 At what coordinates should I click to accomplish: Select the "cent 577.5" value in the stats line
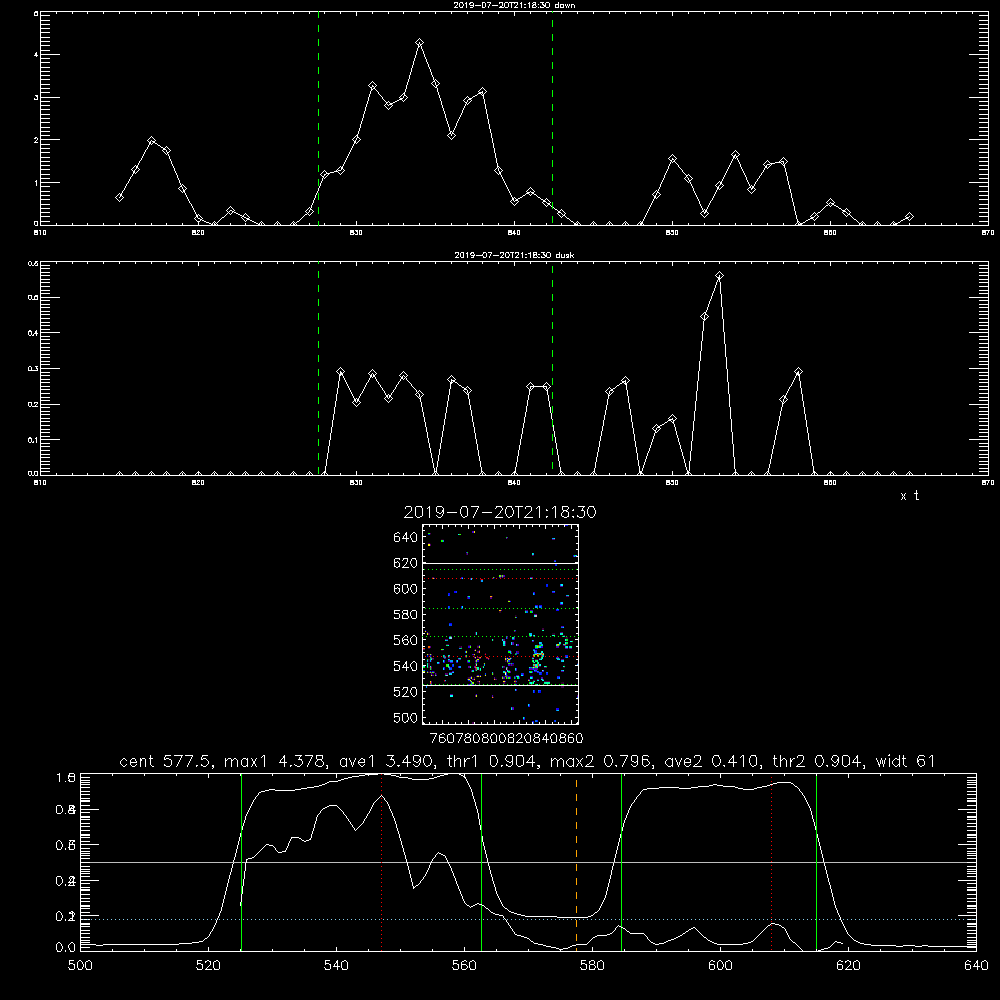[x=168, y=761]
